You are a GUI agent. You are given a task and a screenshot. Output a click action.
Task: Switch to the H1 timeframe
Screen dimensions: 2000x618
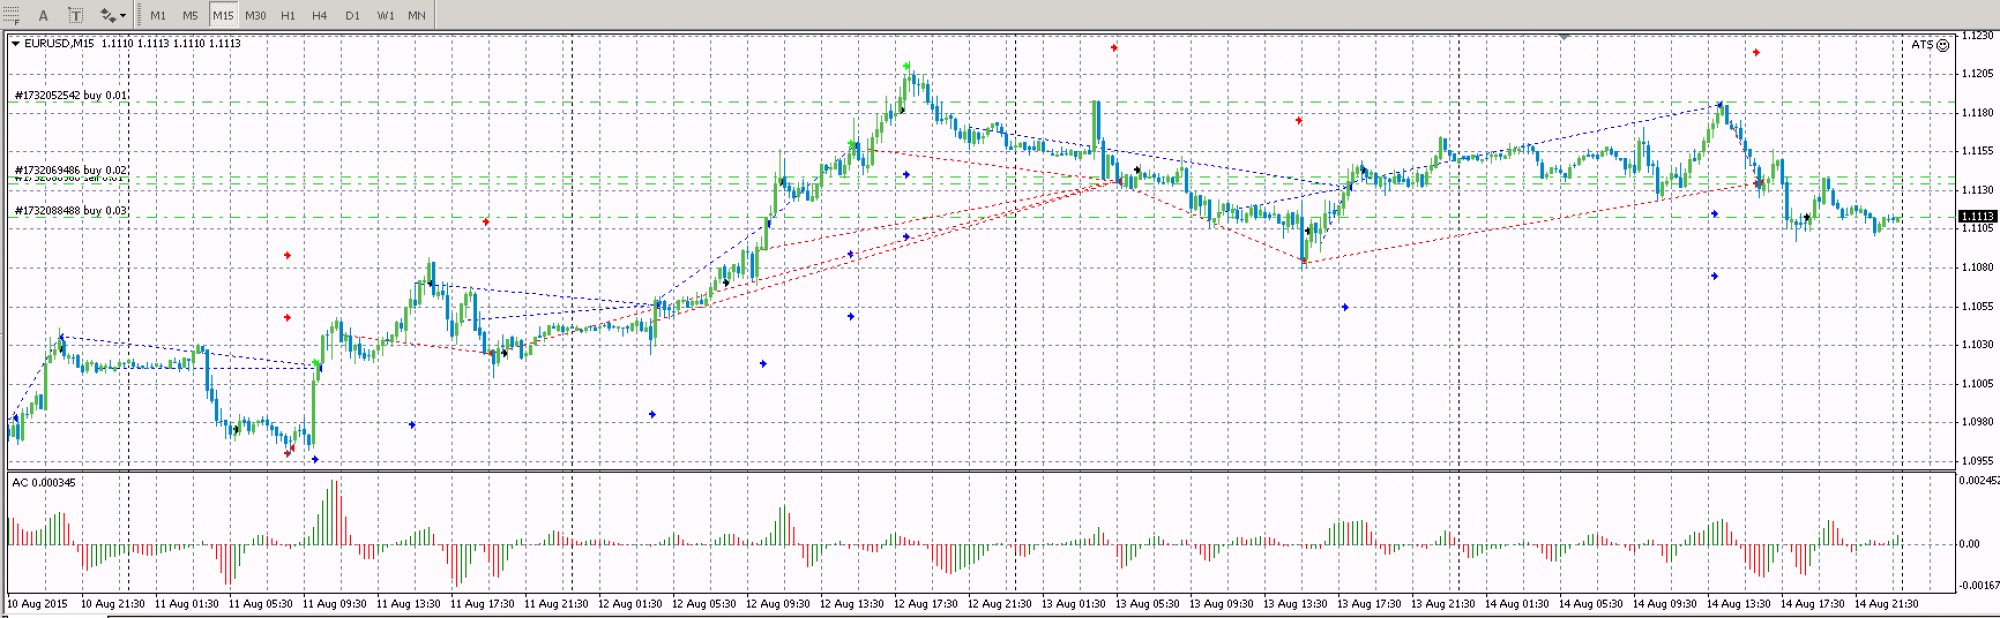288,15
